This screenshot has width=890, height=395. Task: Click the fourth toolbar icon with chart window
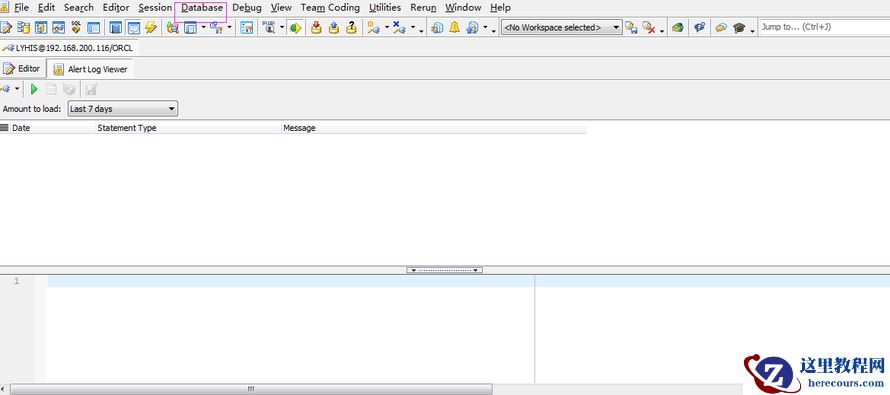pyautogui.click(x=58, y=27)
